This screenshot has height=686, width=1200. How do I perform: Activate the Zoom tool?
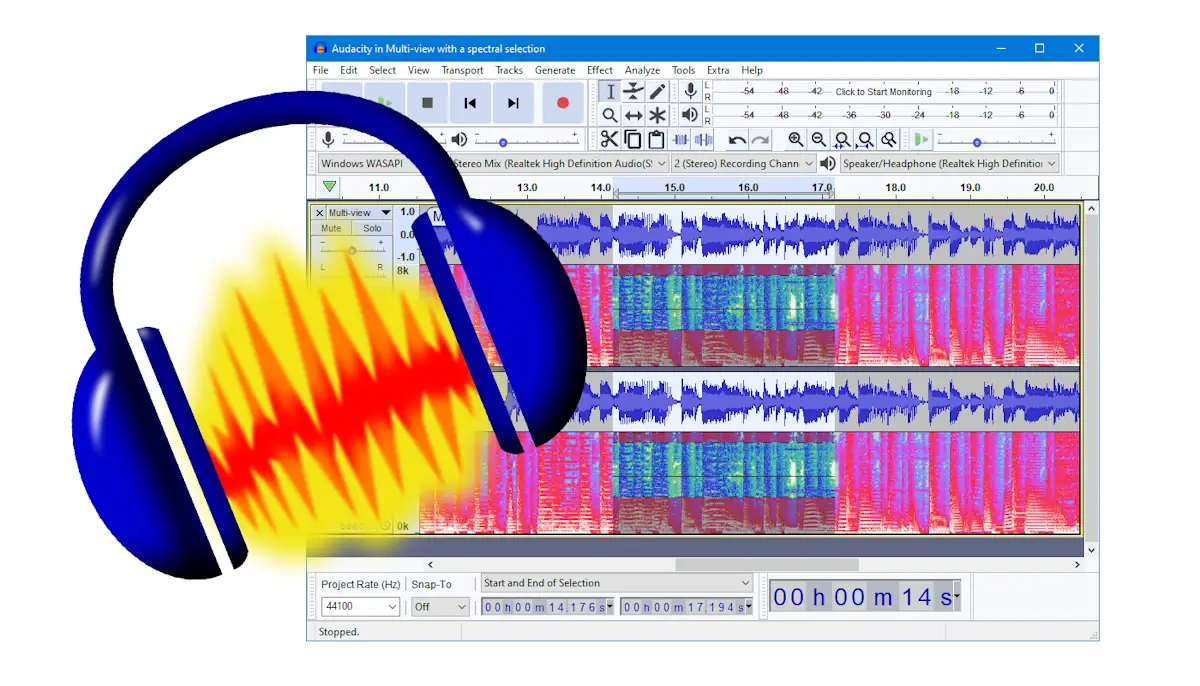pos(610,114)
